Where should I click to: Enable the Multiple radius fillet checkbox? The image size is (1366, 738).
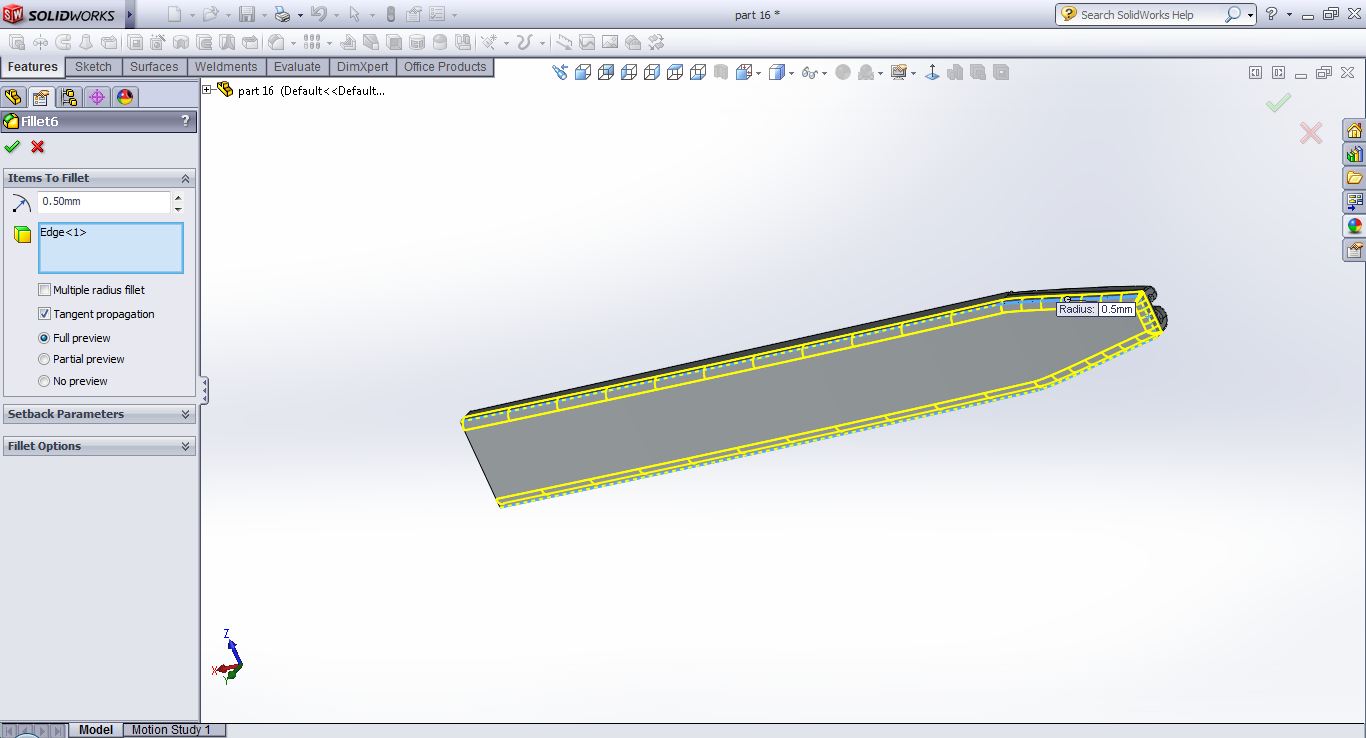point(44,290)
